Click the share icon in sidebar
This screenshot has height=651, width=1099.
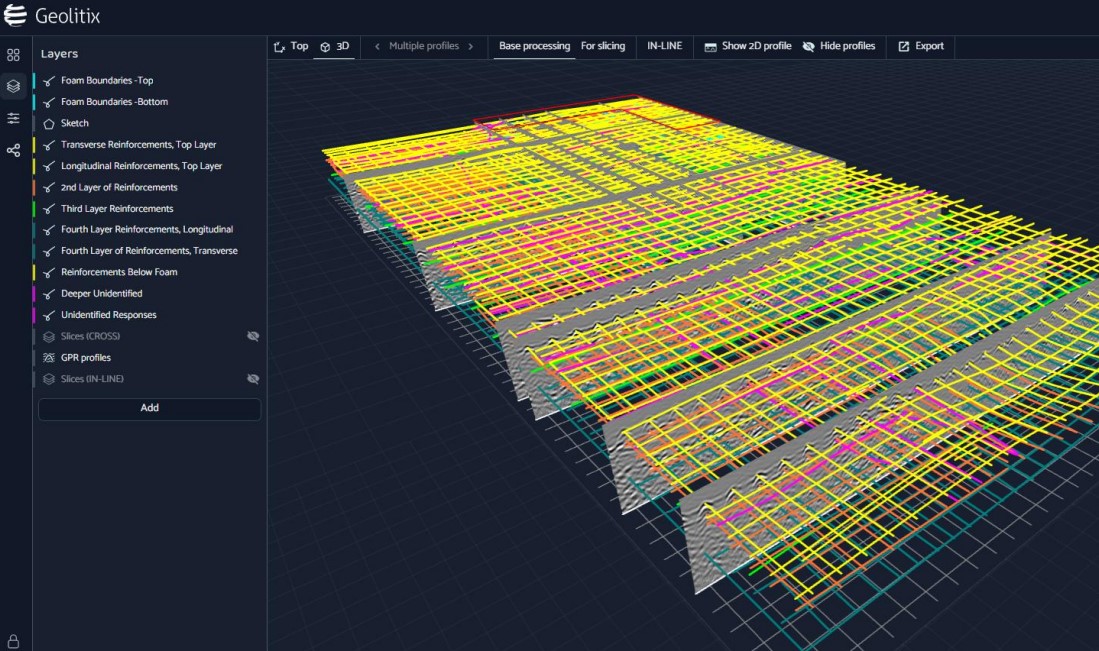click(x=13, y=150)
